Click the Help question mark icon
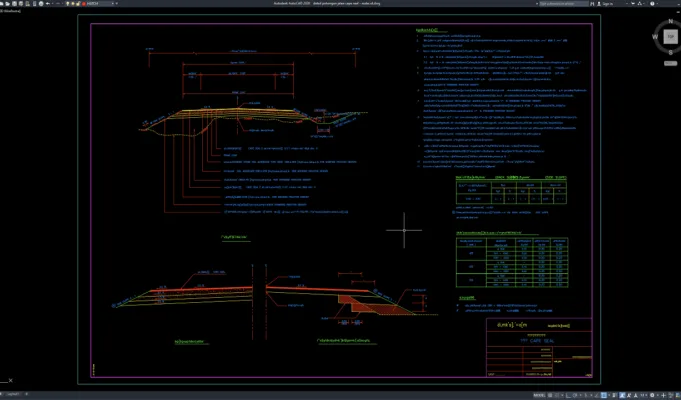Image resolution: width=681 pixels, height=400 pixels. click(x=652, y=3)
